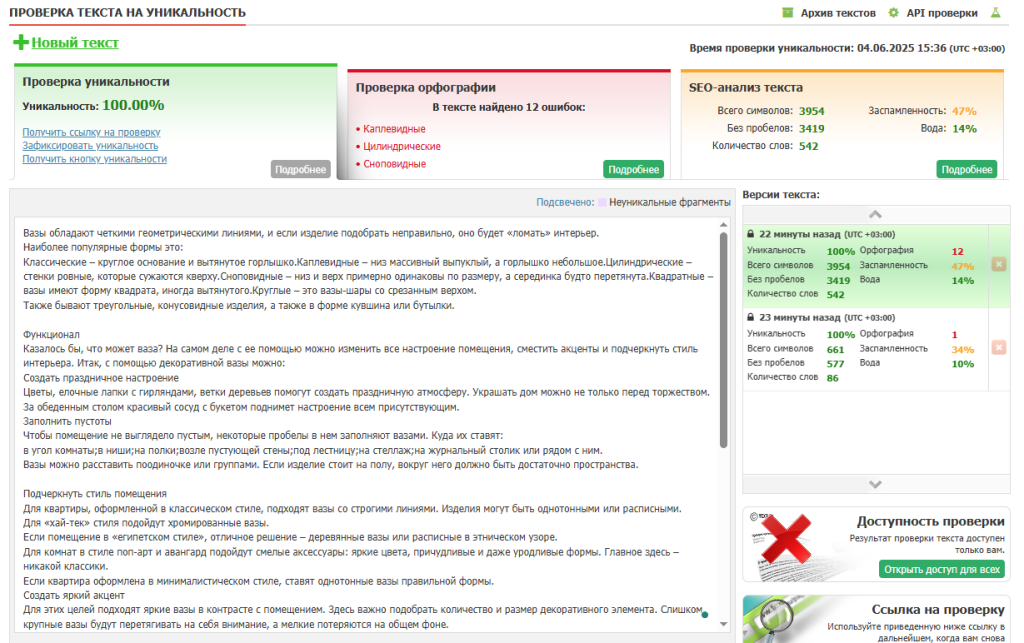Open API проверки in the header
This screenshot has height=643, width=1024.
pos(942,13)
